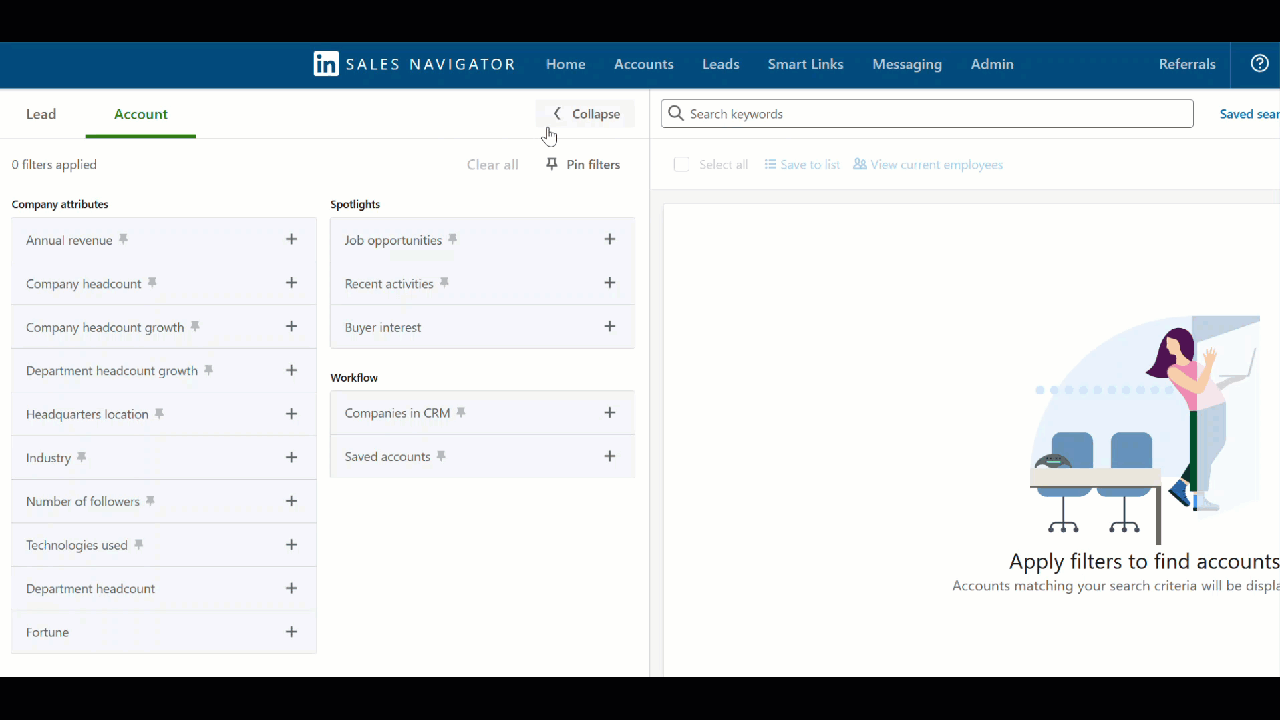Click the Clear all link

492,164
